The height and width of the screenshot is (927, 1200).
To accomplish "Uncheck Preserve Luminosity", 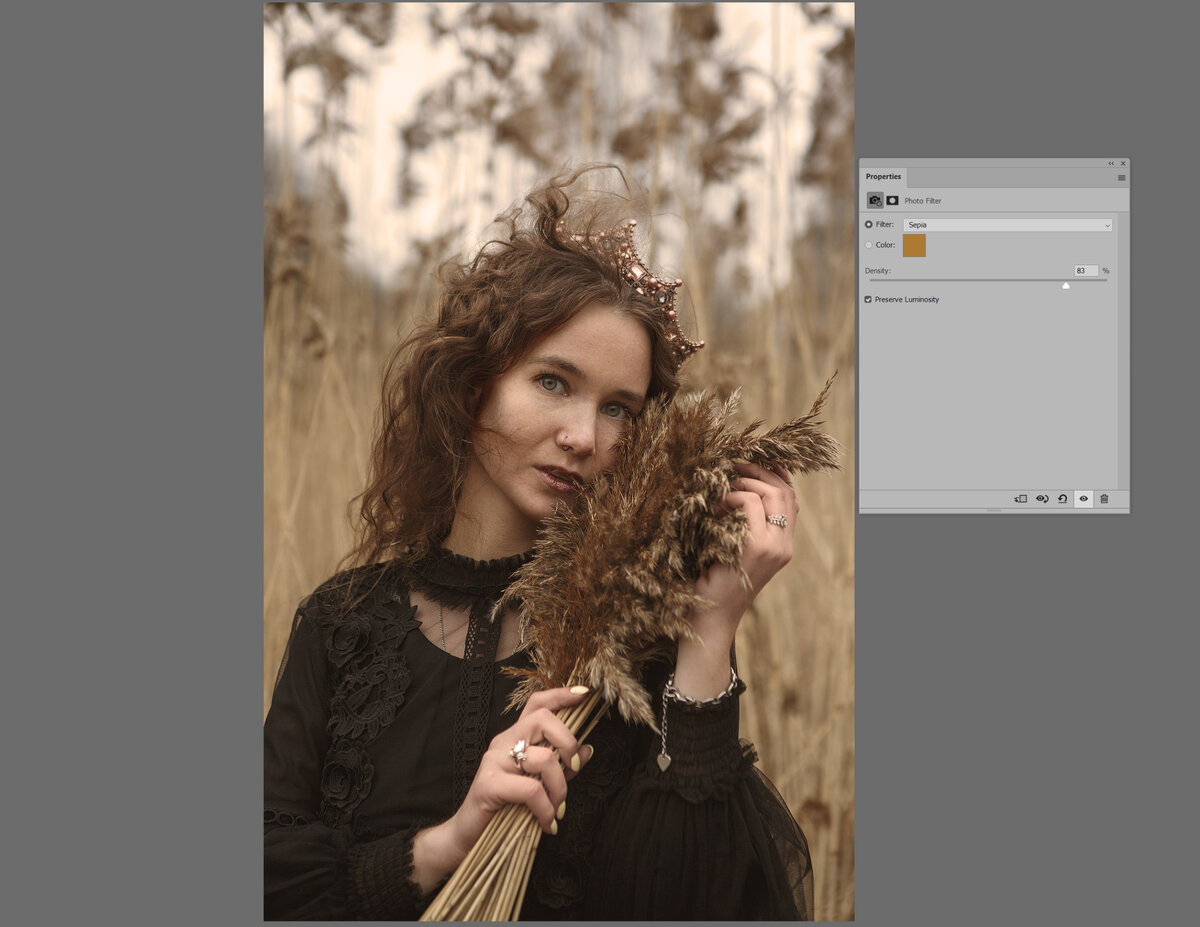I will [868, 299].
